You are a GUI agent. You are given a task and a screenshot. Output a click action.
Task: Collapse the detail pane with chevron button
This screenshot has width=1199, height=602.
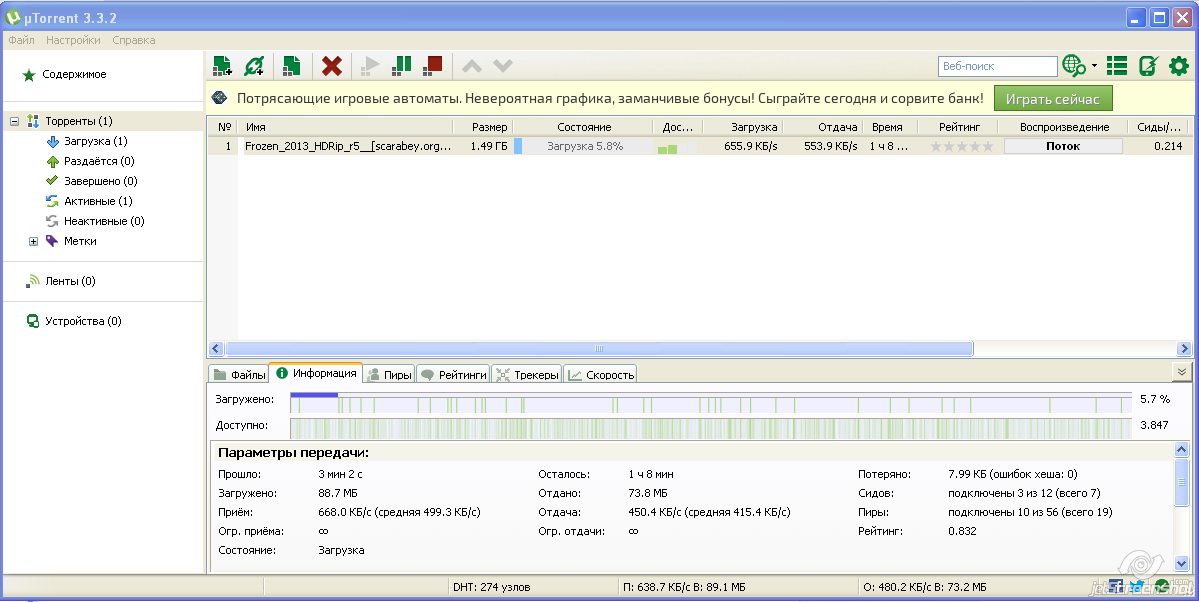click(x=1181, y=372)
